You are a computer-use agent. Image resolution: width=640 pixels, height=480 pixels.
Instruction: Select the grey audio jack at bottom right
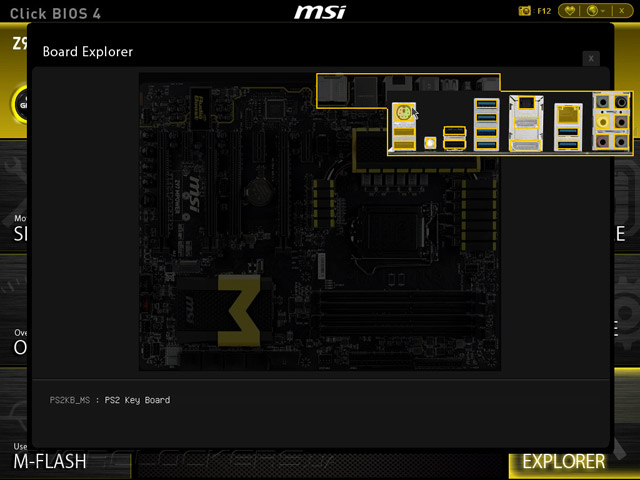coord(621,141)
